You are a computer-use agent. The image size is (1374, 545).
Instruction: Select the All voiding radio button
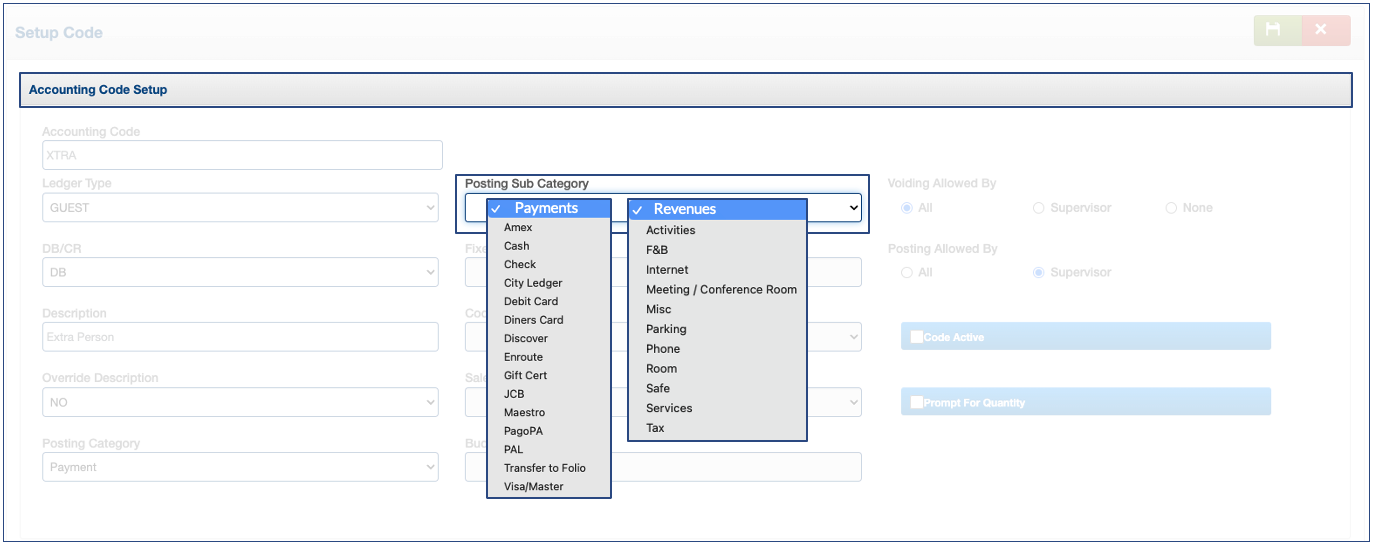tap(907, 208)
